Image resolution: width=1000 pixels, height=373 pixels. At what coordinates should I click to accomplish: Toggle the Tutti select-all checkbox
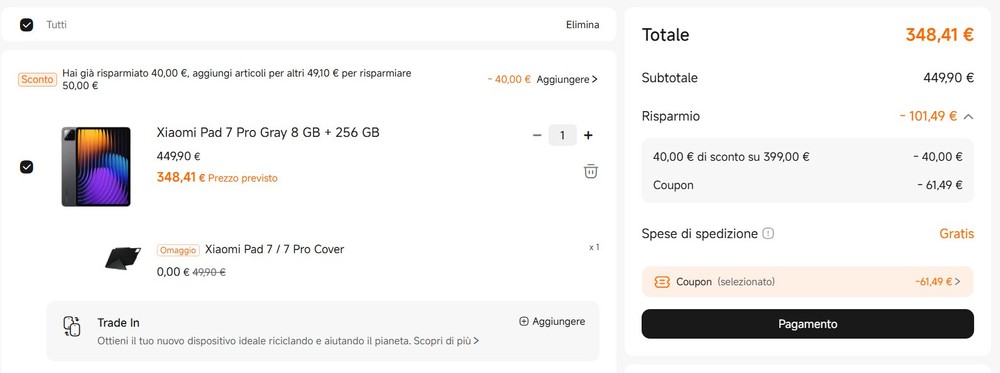pos(26,25)
